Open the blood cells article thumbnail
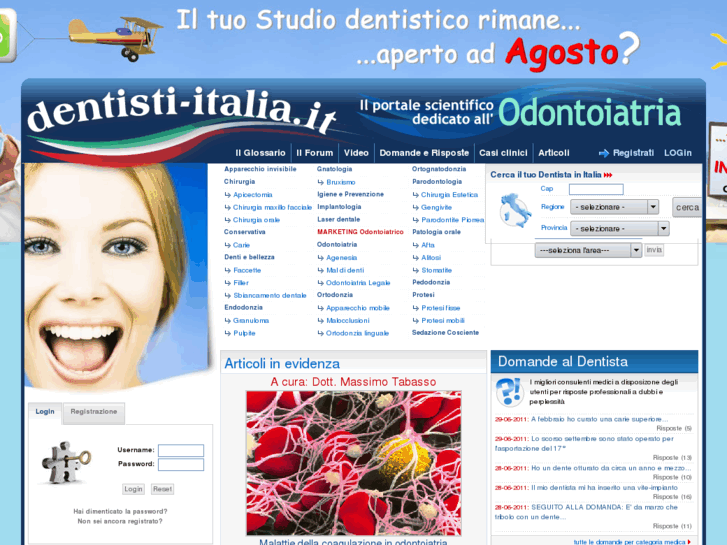727x545 pixels. (354, 463)
